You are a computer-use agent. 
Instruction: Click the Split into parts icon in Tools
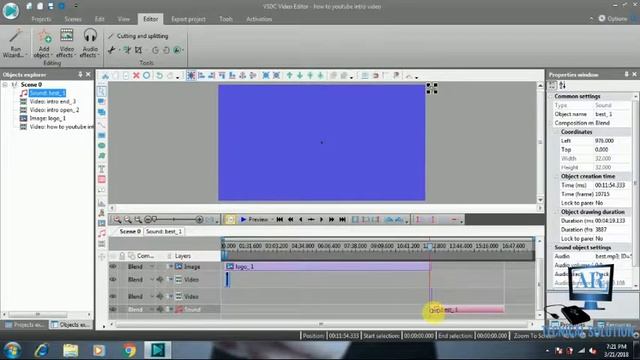coord(127,50)
